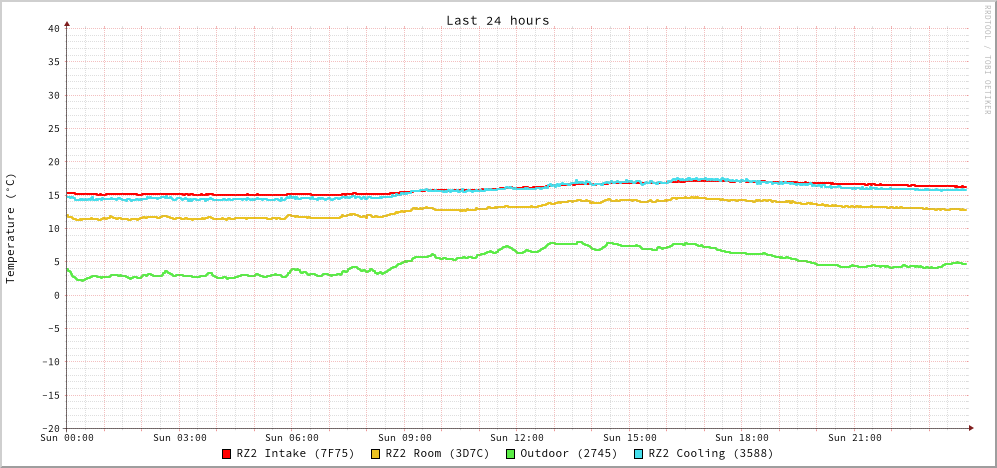
Task: Click the cyan RZ2 Cooling legend swatch
Action: pos(639,454)
